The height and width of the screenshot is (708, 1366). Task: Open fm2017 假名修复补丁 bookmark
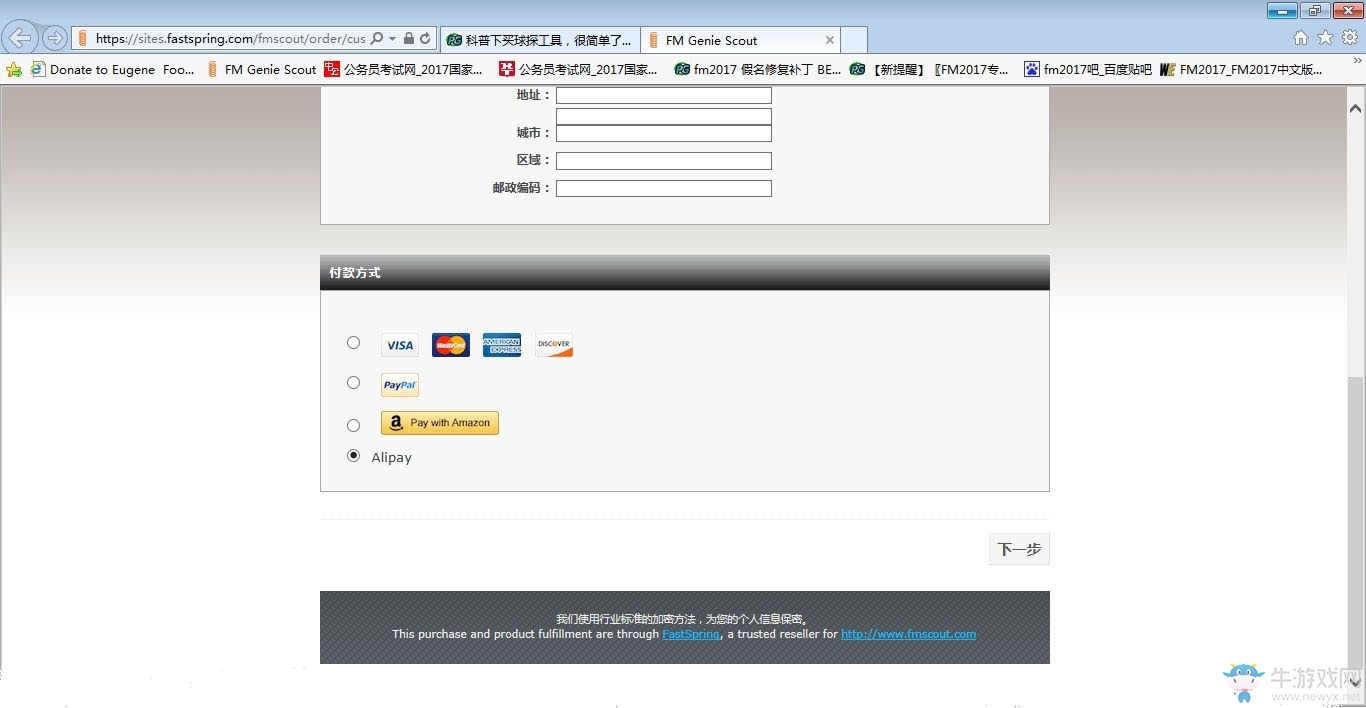758,70
